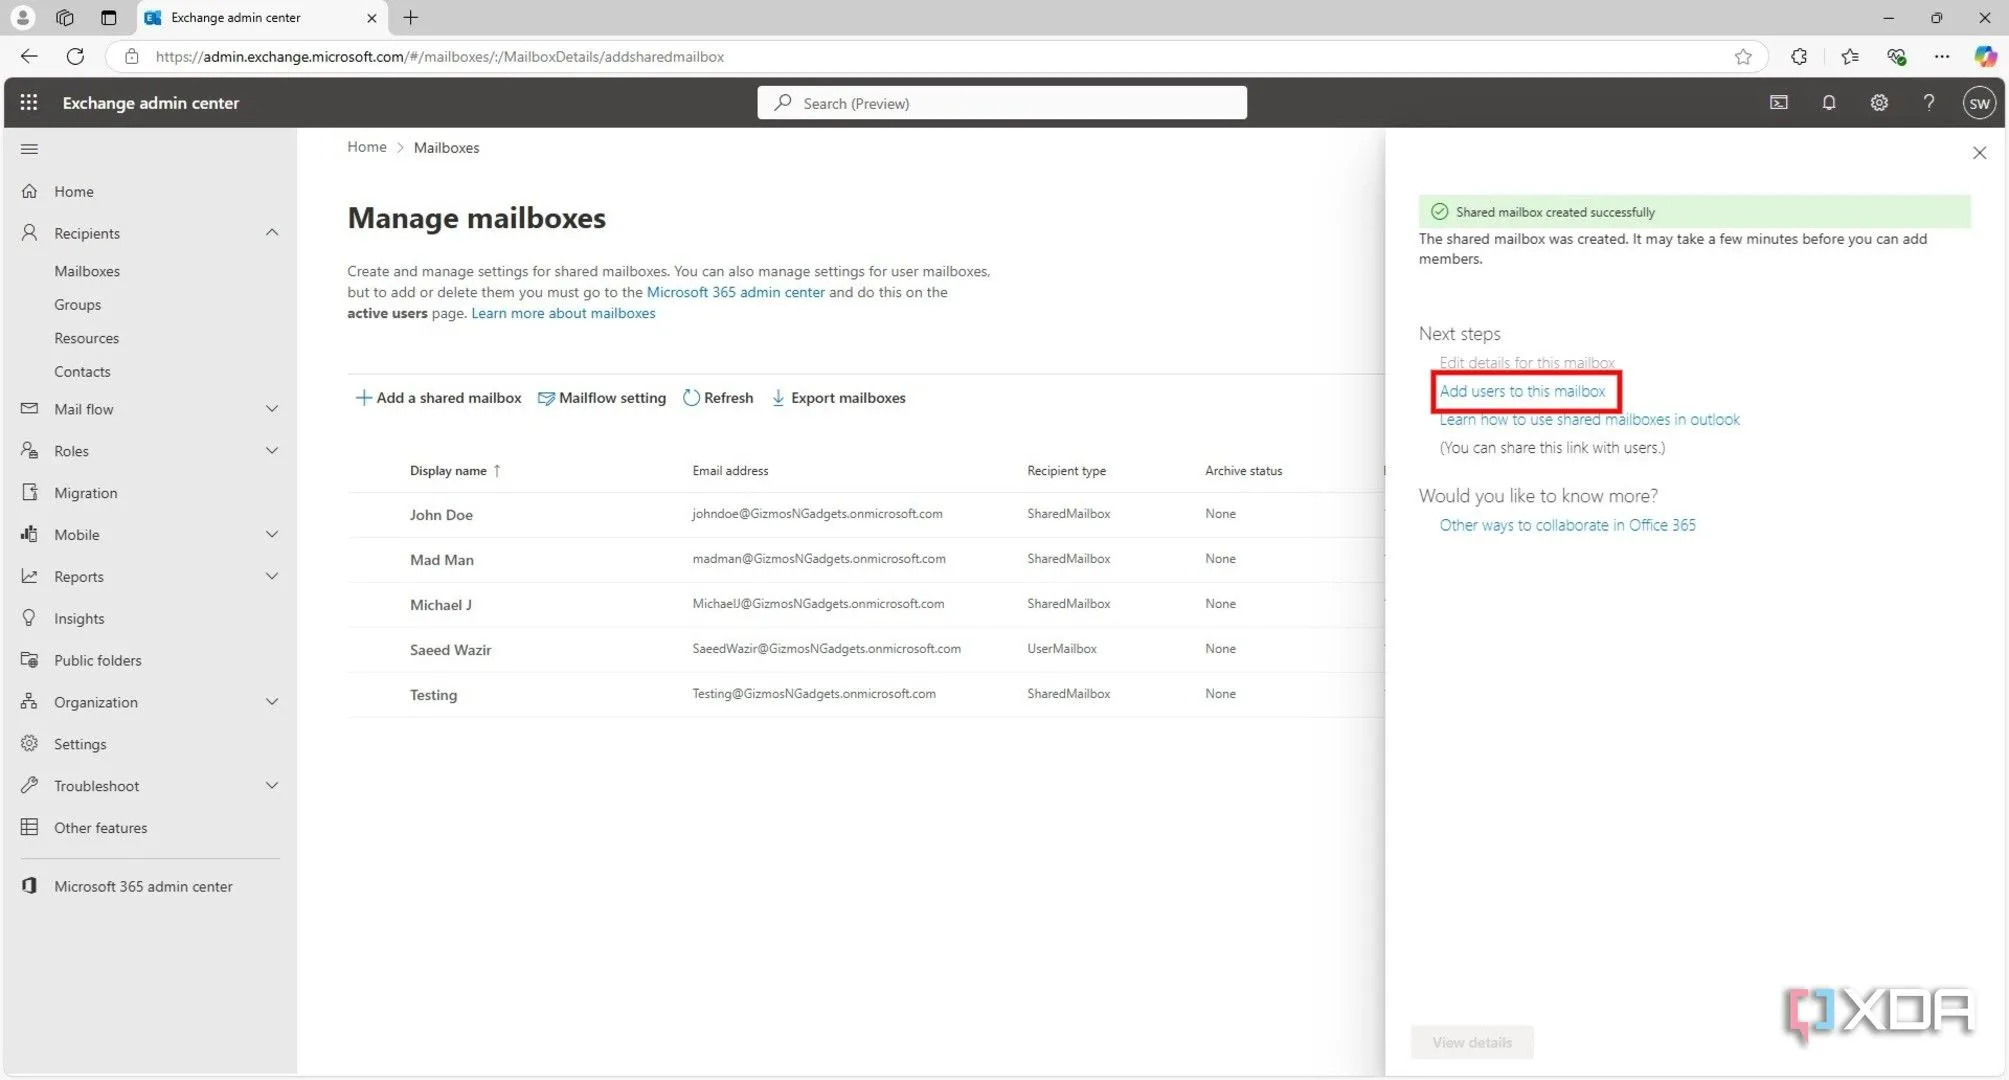
Task: Open browser settings and more ellipsis
Action: (x=1941, y=56)
